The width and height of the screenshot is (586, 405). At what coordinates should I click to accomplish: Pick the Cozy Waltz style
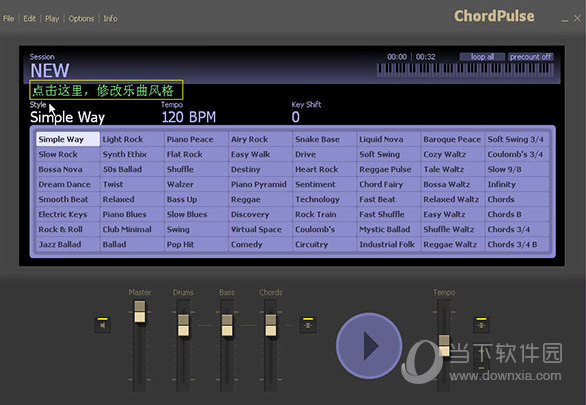pos(453,154)
